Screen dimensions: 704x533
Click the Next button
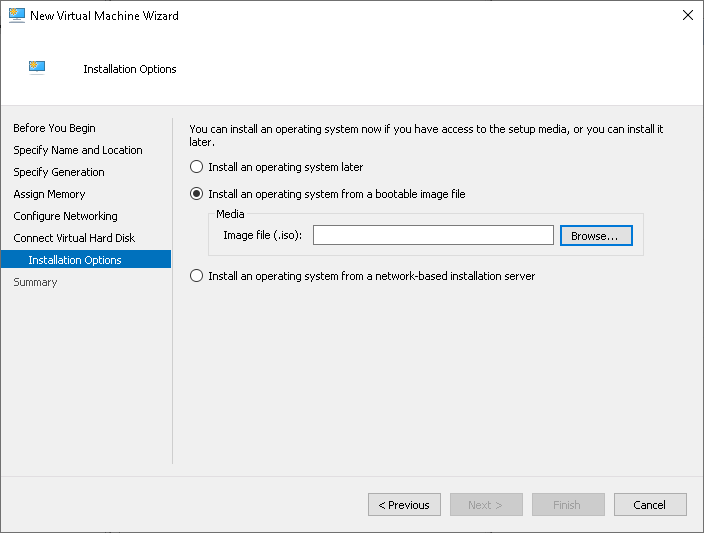[486, 505]
